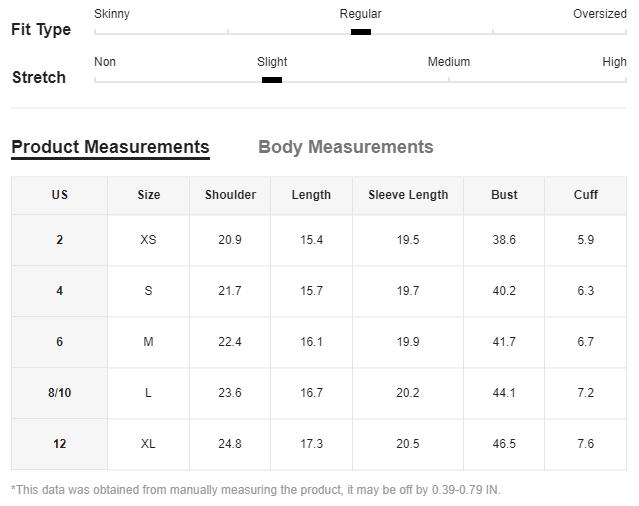This screenshot has width=639, height=506.
Task: Click the Sleeve Length column header
Action: point(408,195)
